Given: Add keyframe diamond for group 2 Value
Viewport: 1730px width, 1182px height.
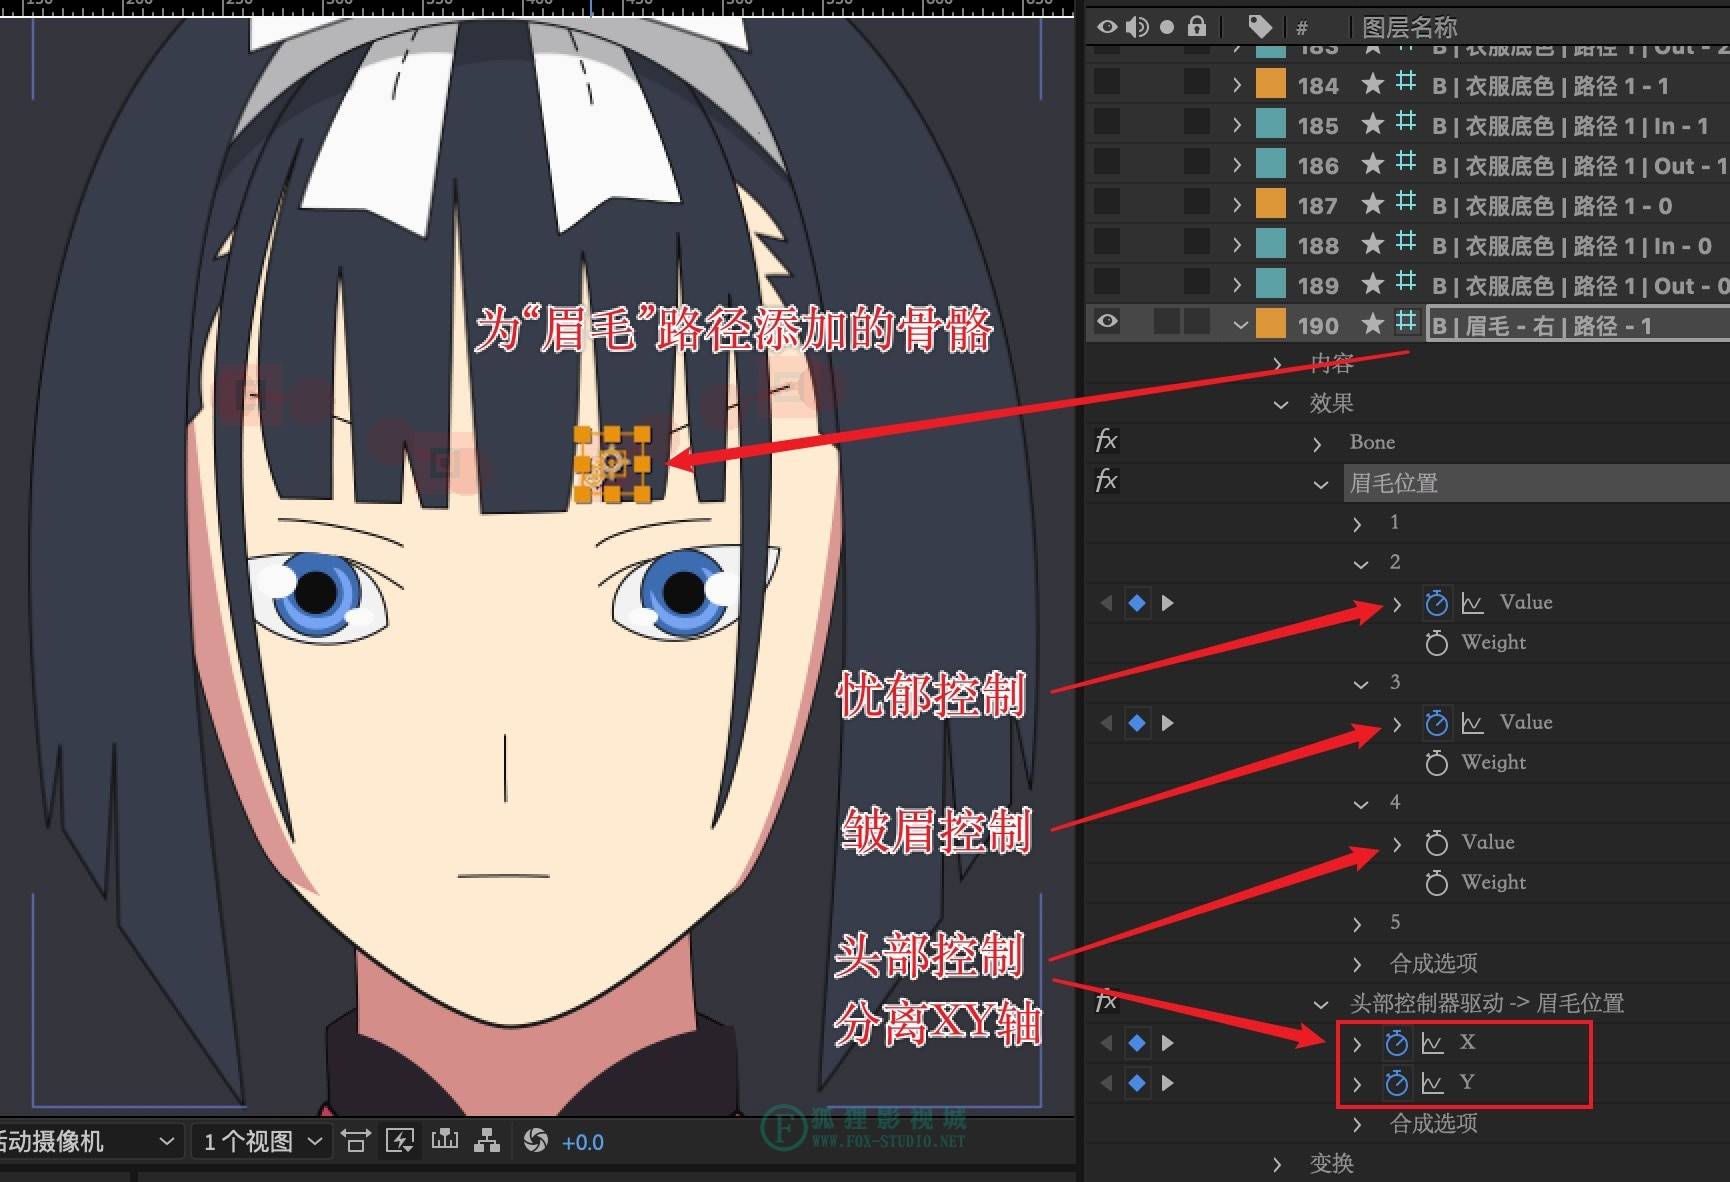Looking at the screenshot, I should coord(1137,603).
